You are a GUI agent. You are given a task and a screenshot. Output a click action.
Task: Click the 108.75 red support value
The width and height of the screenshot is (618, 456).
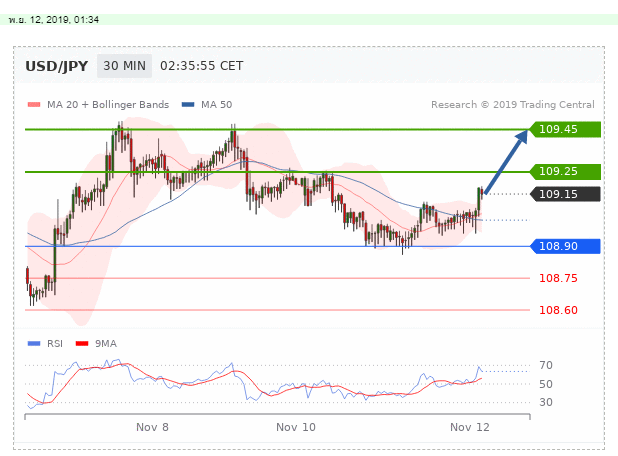click(558, 278)
